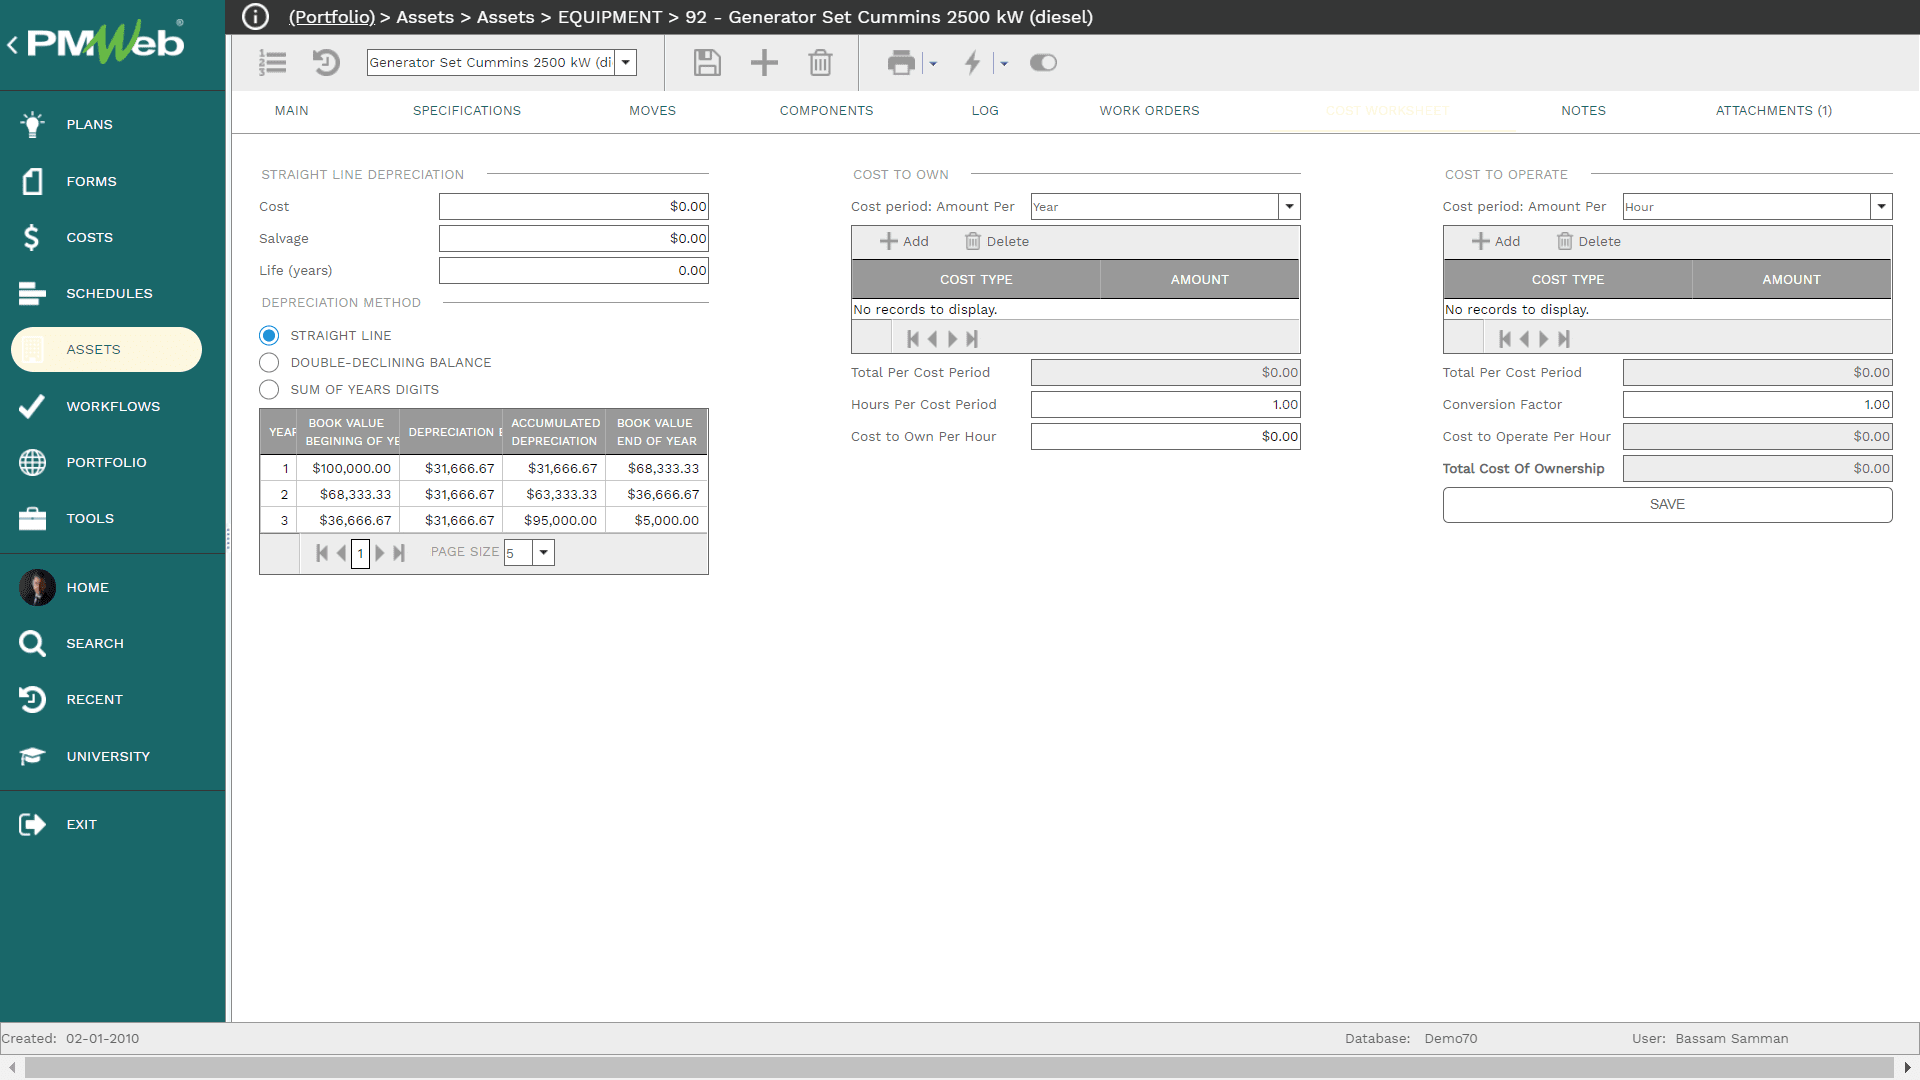Click the lightning bolt actions icon
The width and height of the screenshot is (1920, 1080).
(972, 63)
